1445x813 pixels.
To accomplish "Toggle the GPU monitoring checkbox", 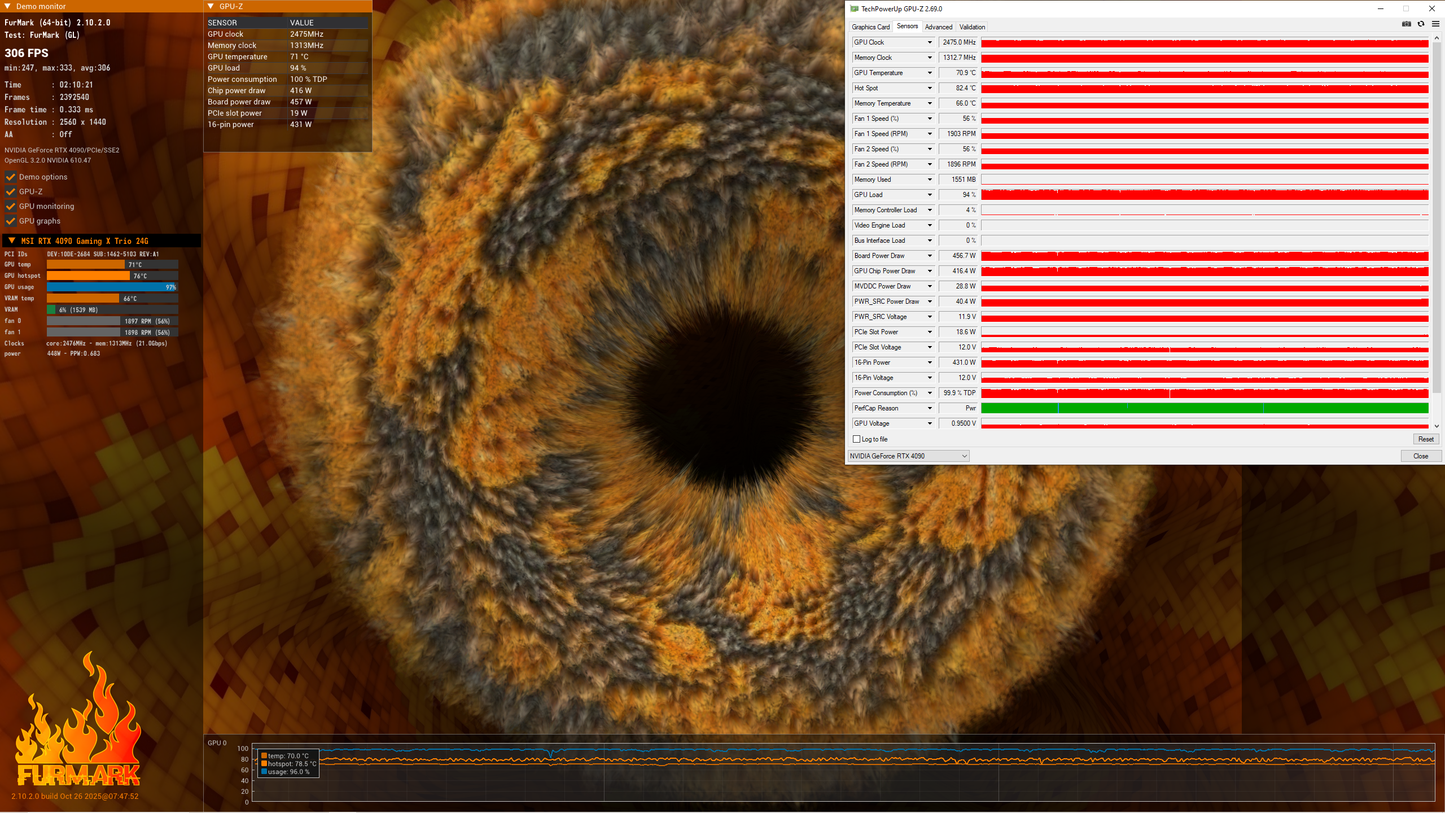I will (x=11, y=206).
